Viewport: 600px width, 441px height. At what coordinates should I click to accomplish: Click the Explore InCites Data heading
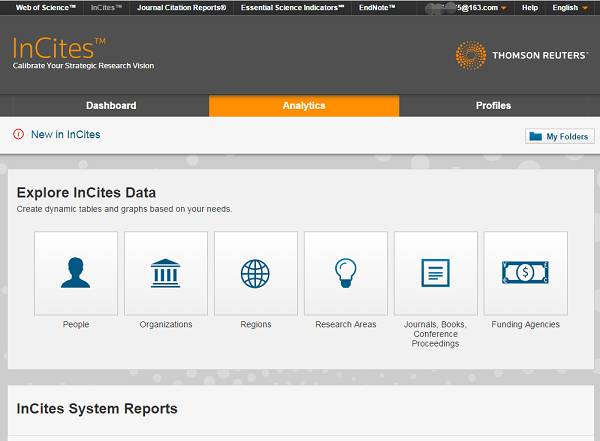[86, 193]
